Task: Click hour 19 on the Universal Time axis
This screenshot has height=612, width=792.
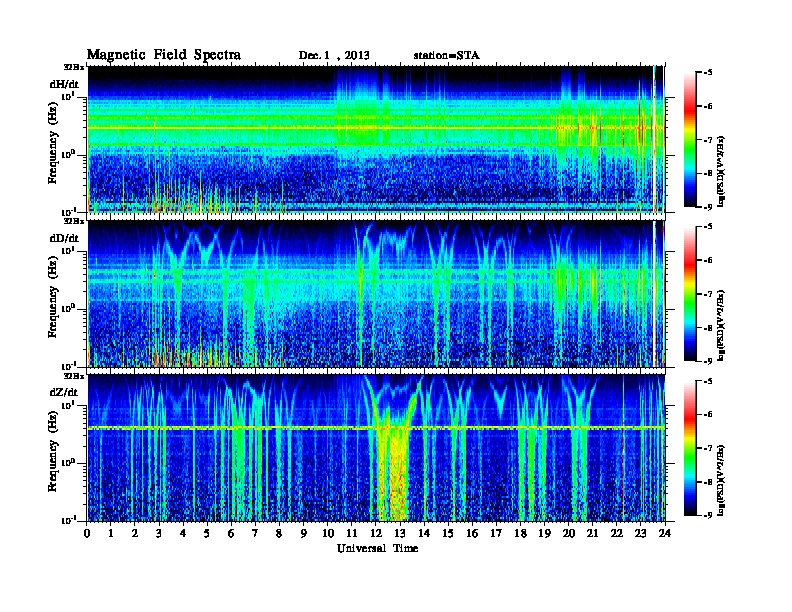Action: pyautogui.click(x=544, y=533)
